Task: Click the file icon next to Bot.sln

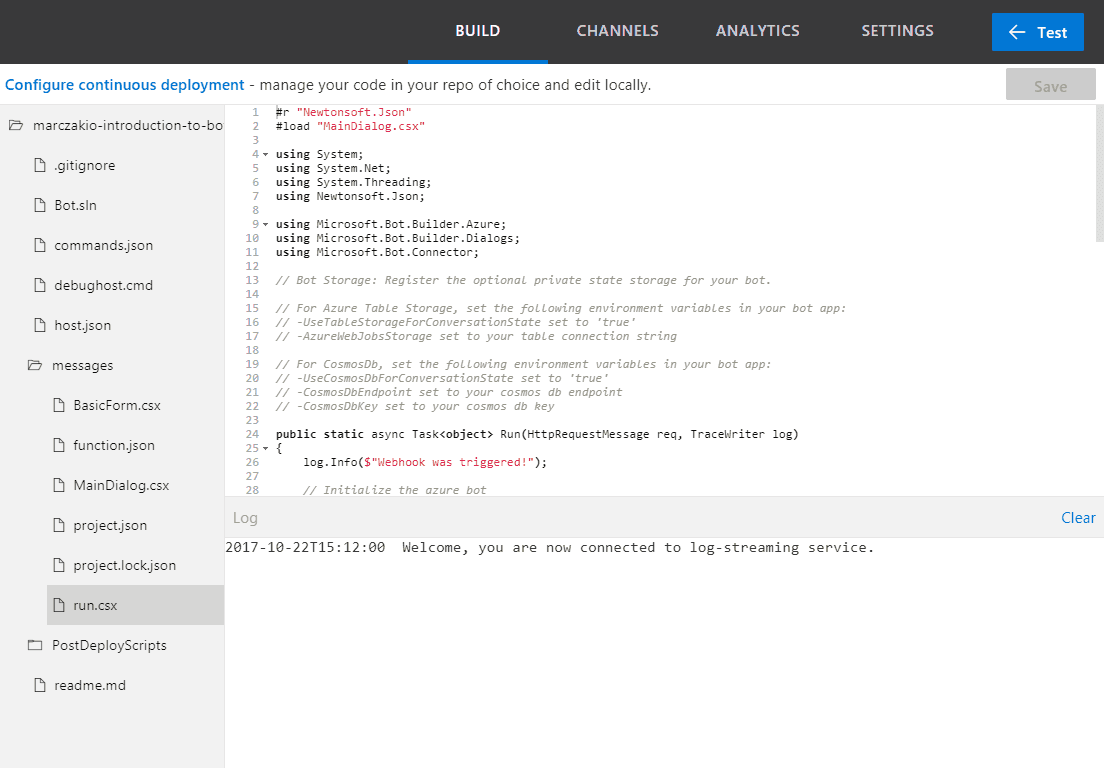Action: coord(40,205)
